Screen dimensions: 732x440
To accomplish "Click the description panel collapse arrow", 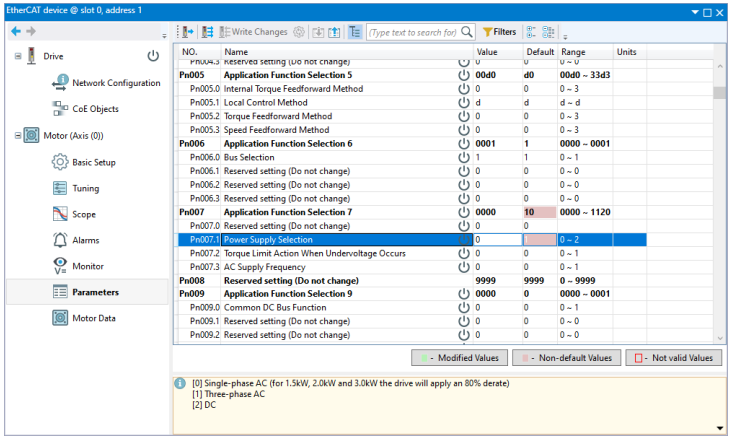I will click(x=721, y=428).
